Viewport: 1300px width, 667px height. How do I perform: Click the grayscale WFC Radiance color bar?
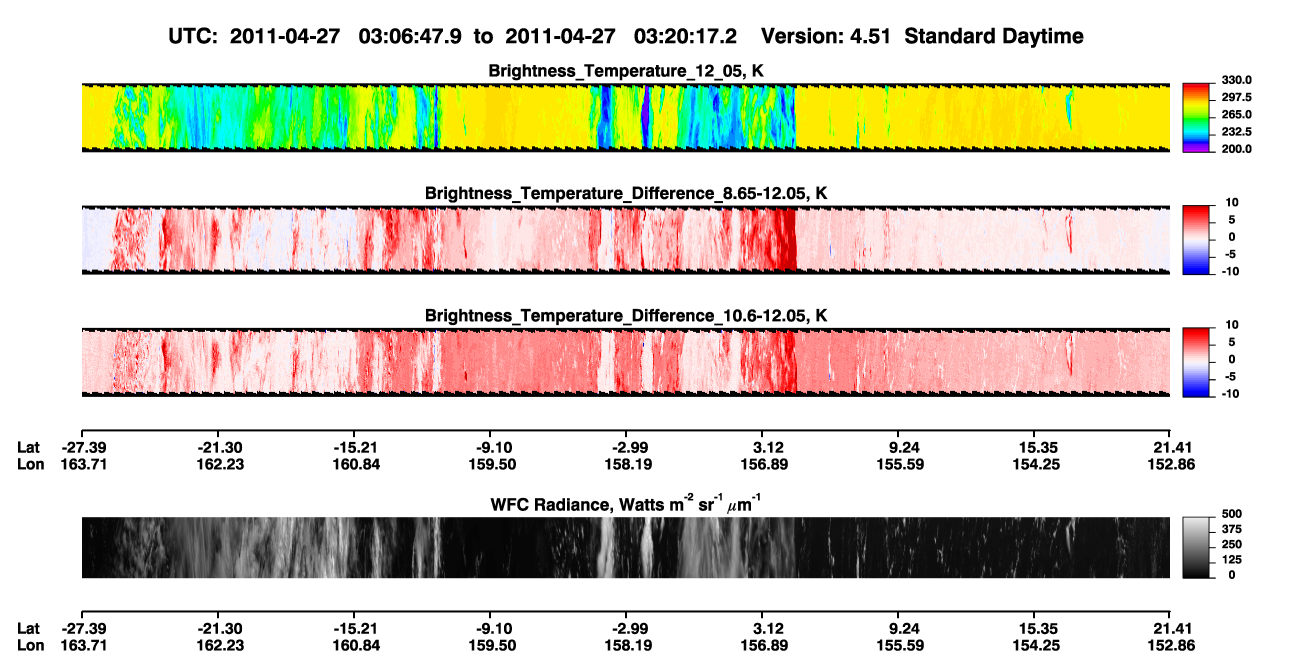point(1196,547)
